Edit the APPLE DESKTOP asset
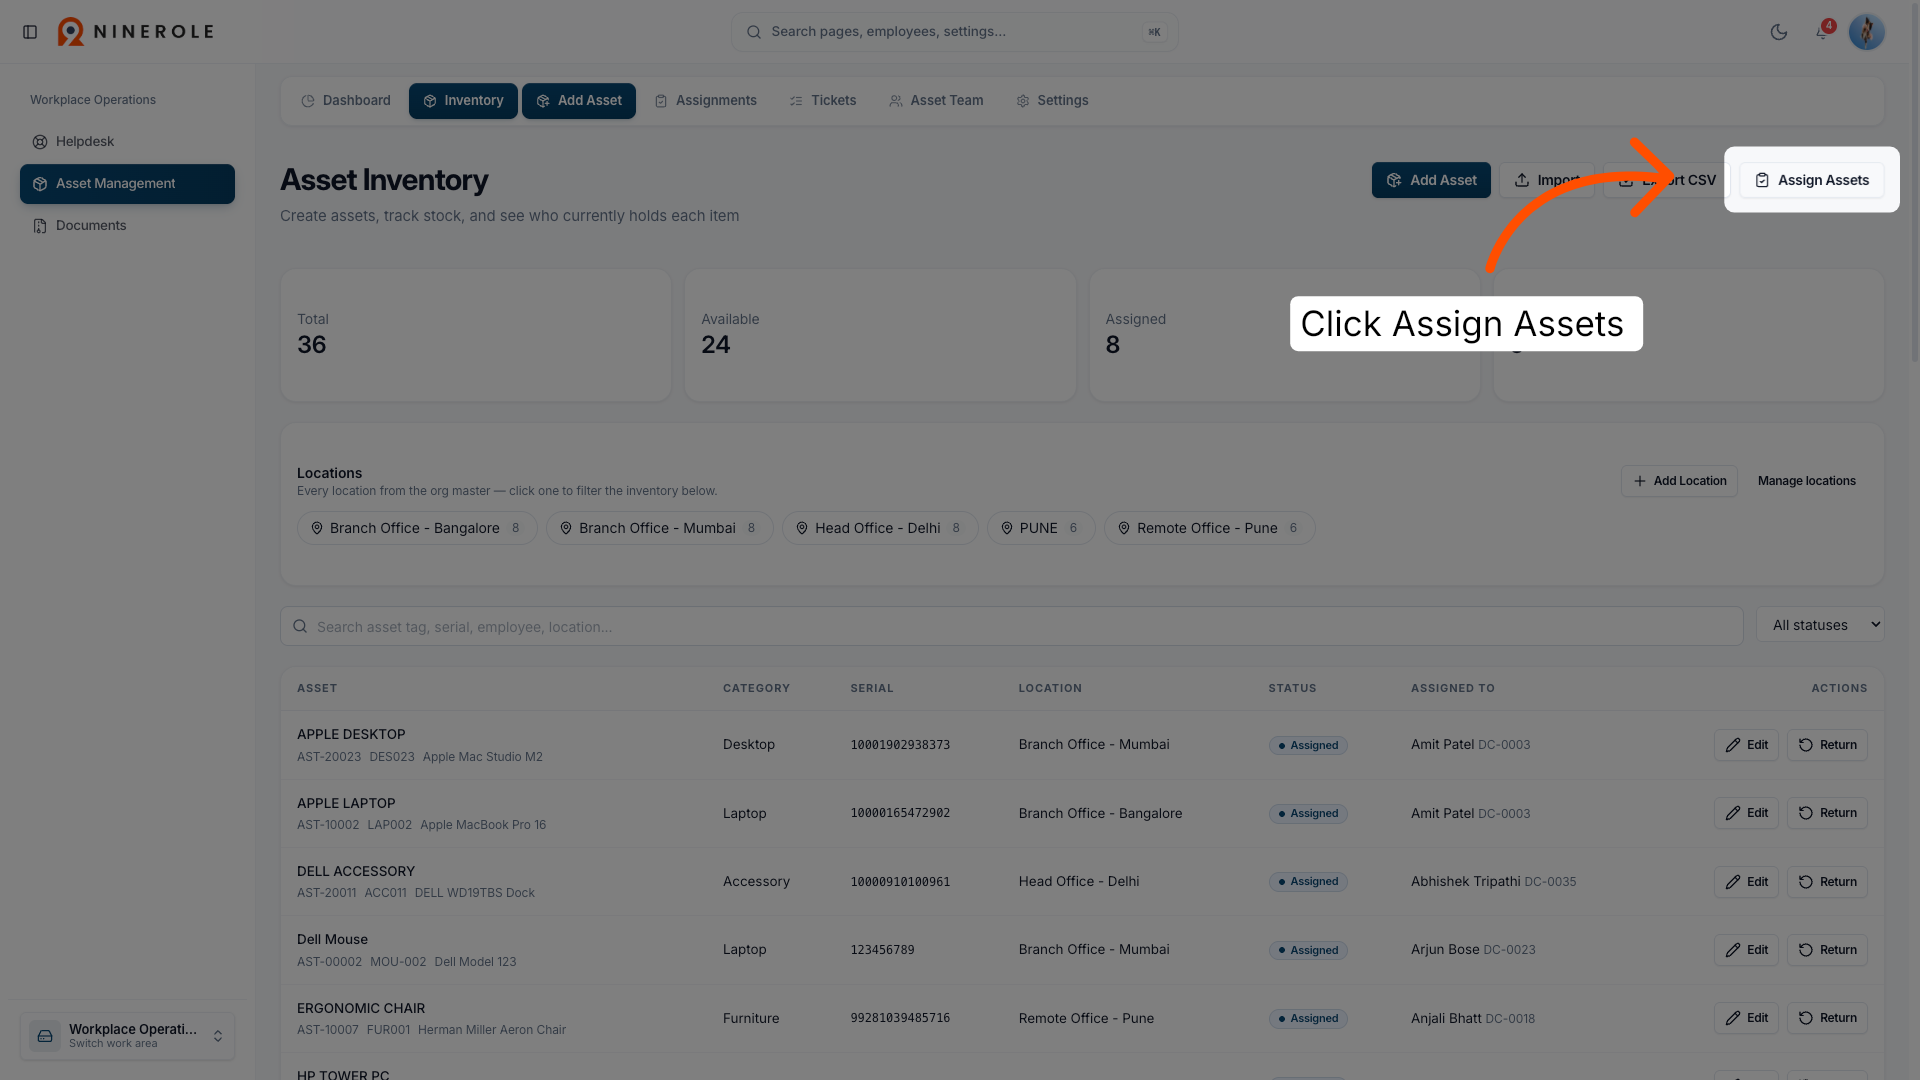 point(1746,745)
